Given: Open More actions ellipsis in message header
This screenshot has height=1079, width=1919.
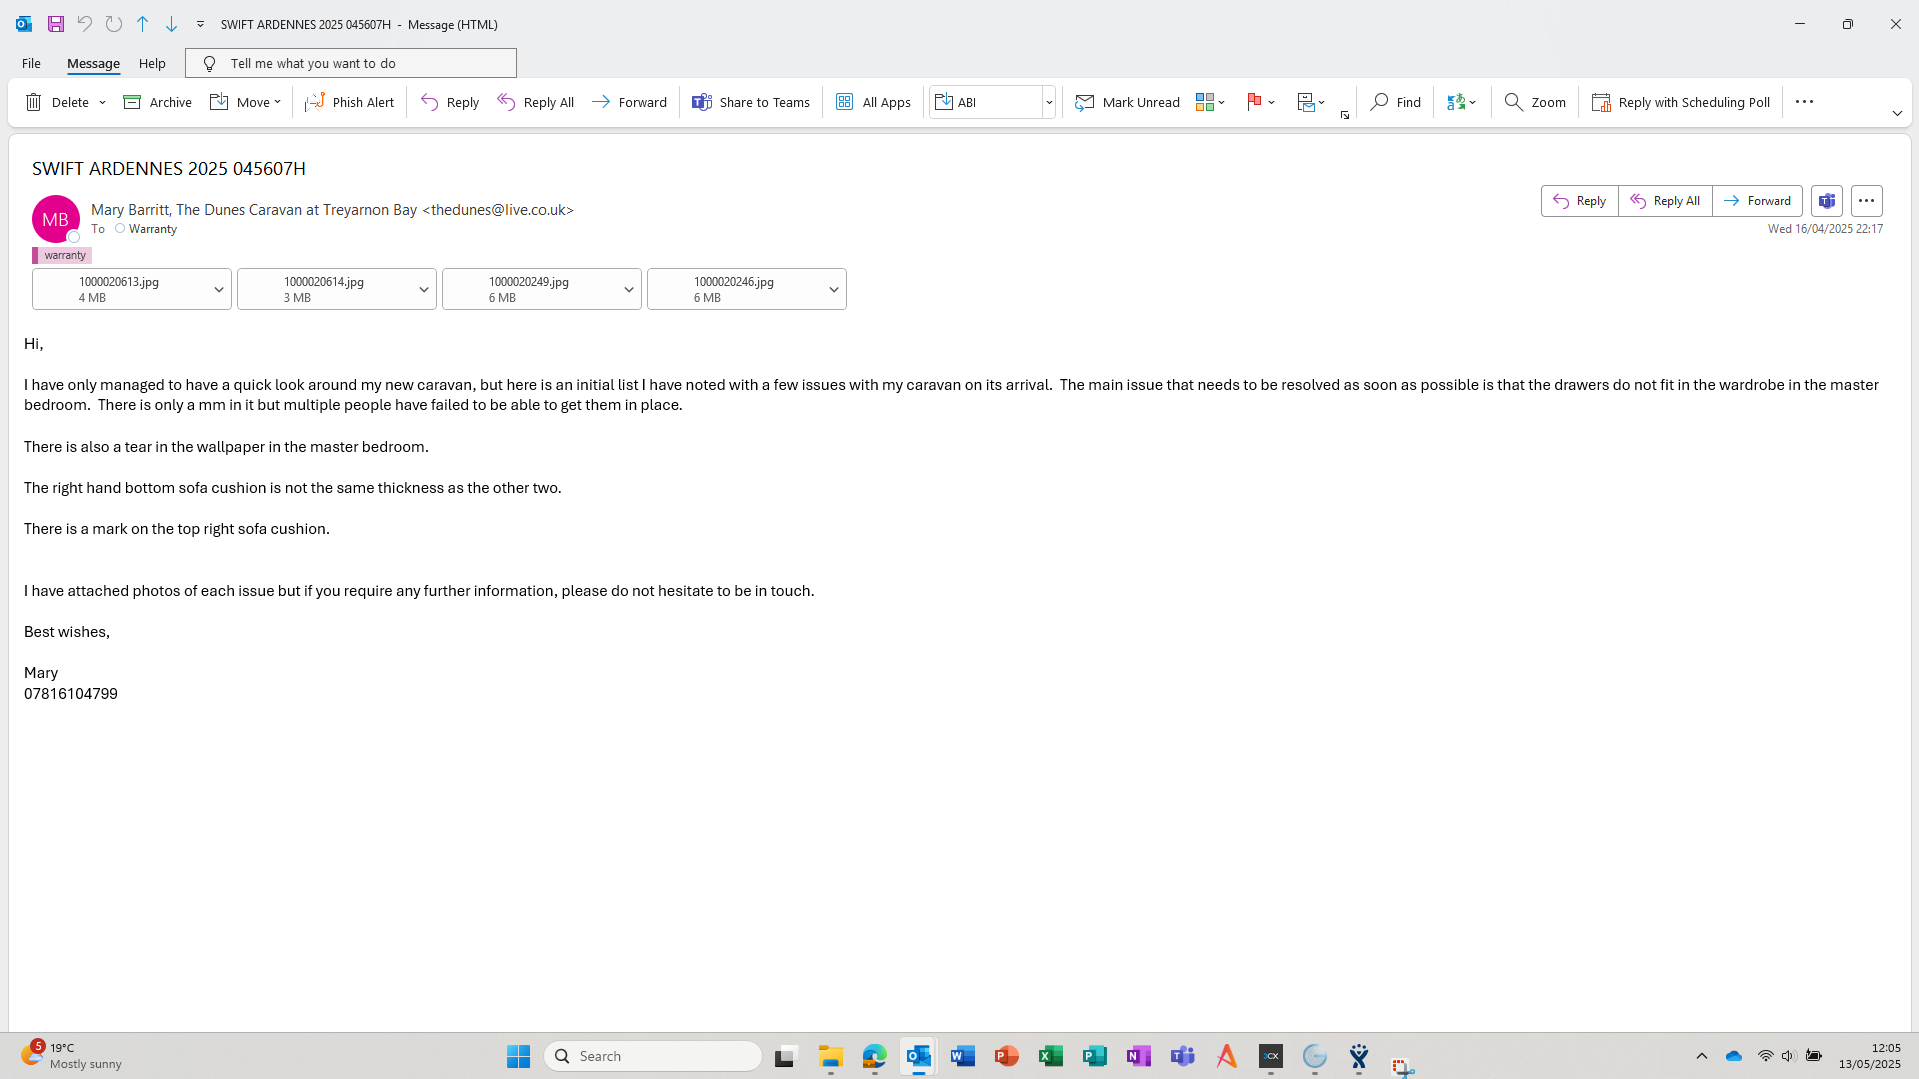Looking at the screenshot, I should [x=1866, y=201].
